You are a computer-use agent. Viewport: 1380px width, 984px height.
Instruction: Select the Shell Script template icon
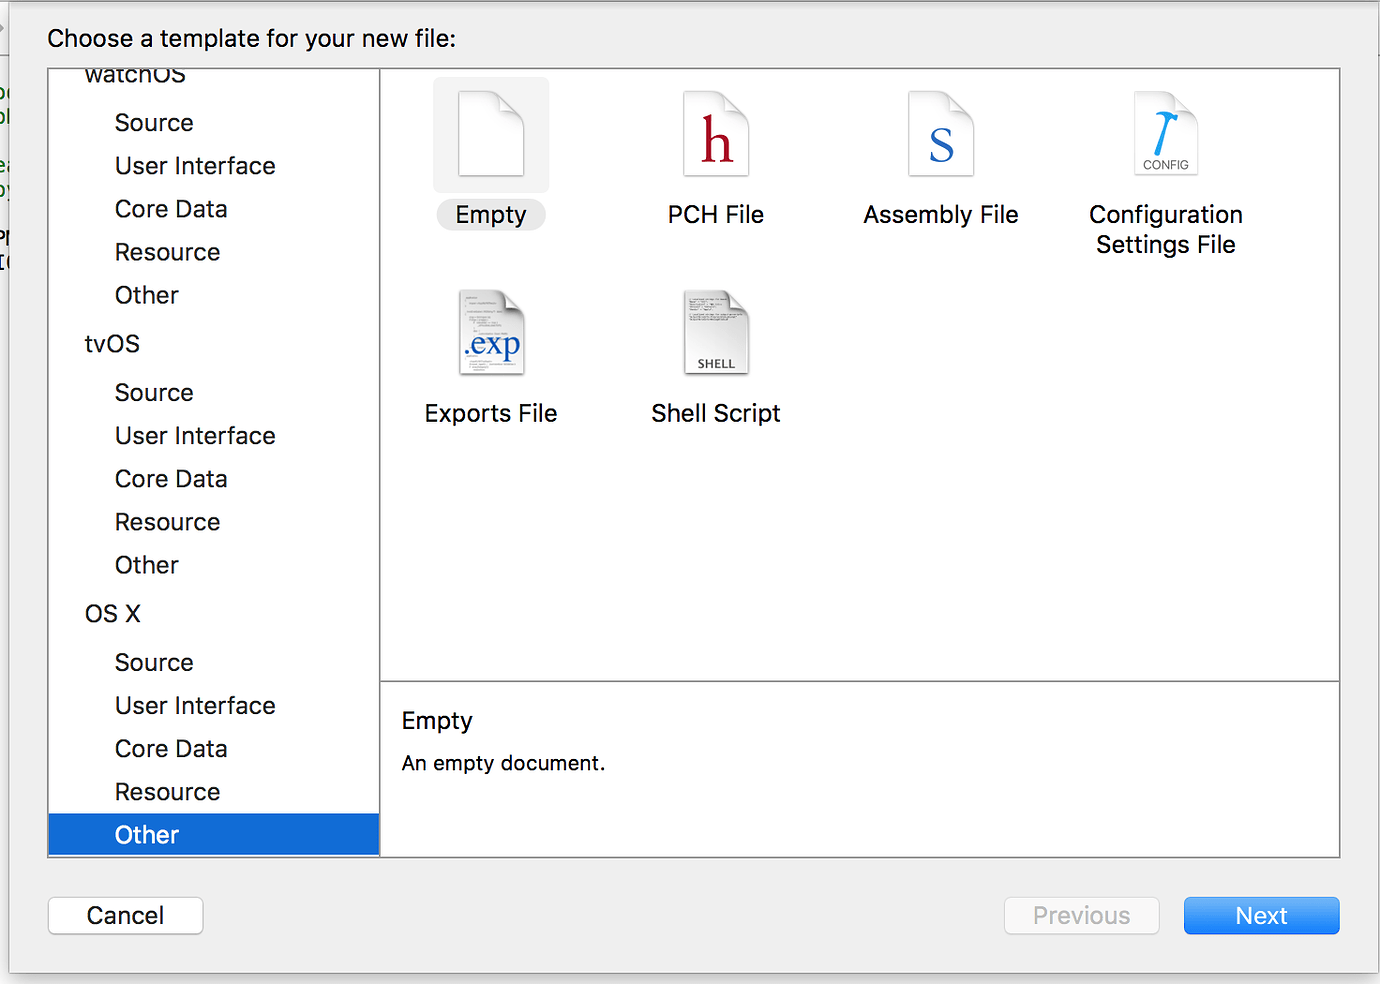tap(716, 333)
